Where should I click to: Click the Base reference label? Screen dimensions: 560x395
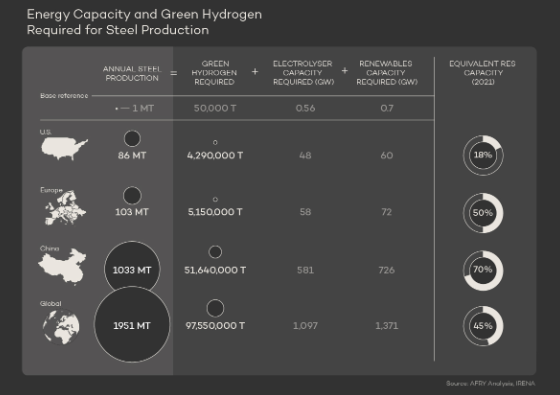(x=64, y=96)
